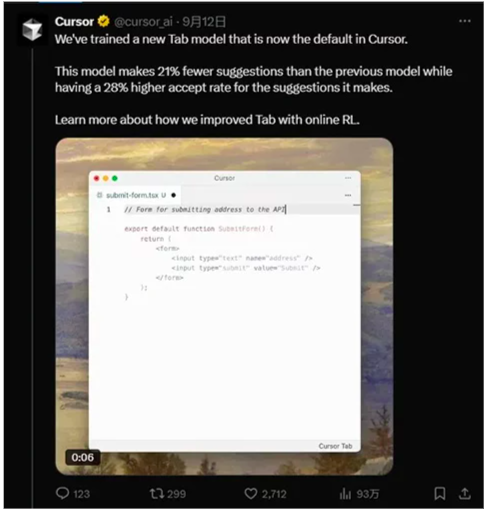Play the embedded Cursor Tab video
Screen dimensions: 490x509
click(224, 306)
